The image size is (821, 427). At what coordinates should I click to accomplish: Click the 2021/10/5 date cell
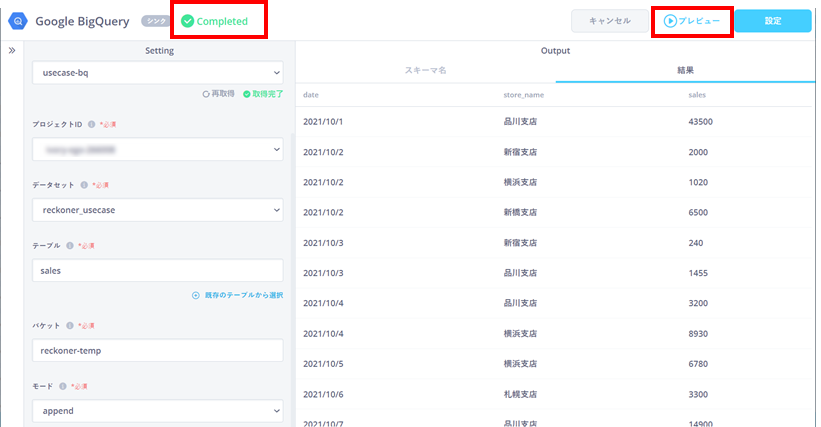(x=323, y=364)
